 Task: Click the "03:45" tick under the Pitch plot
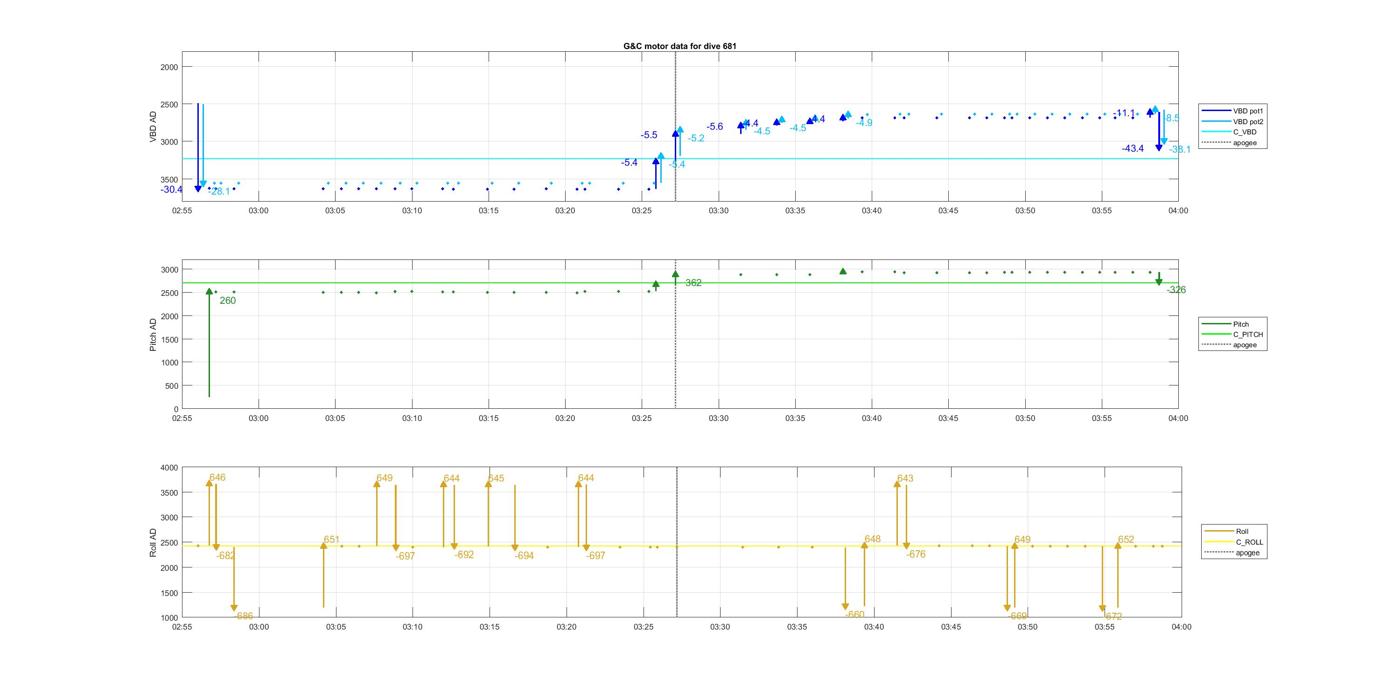click(949, 419)
